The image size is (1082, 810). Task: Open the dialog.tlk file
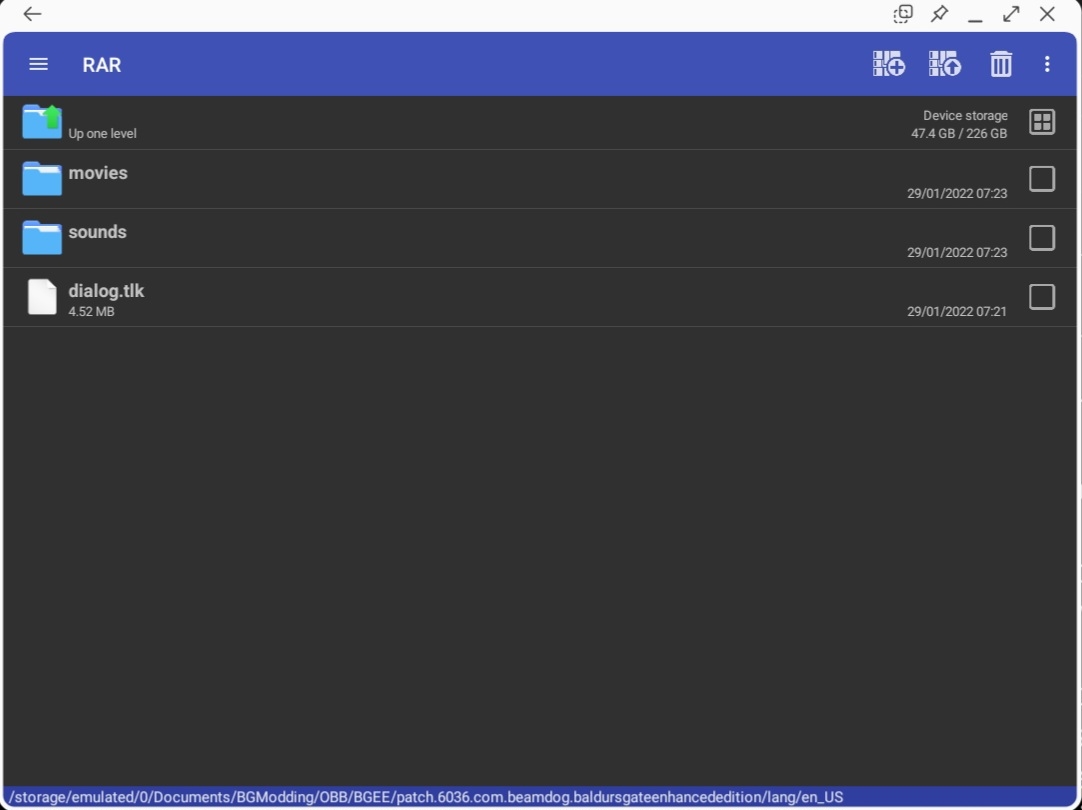click(x=106, y=291)
